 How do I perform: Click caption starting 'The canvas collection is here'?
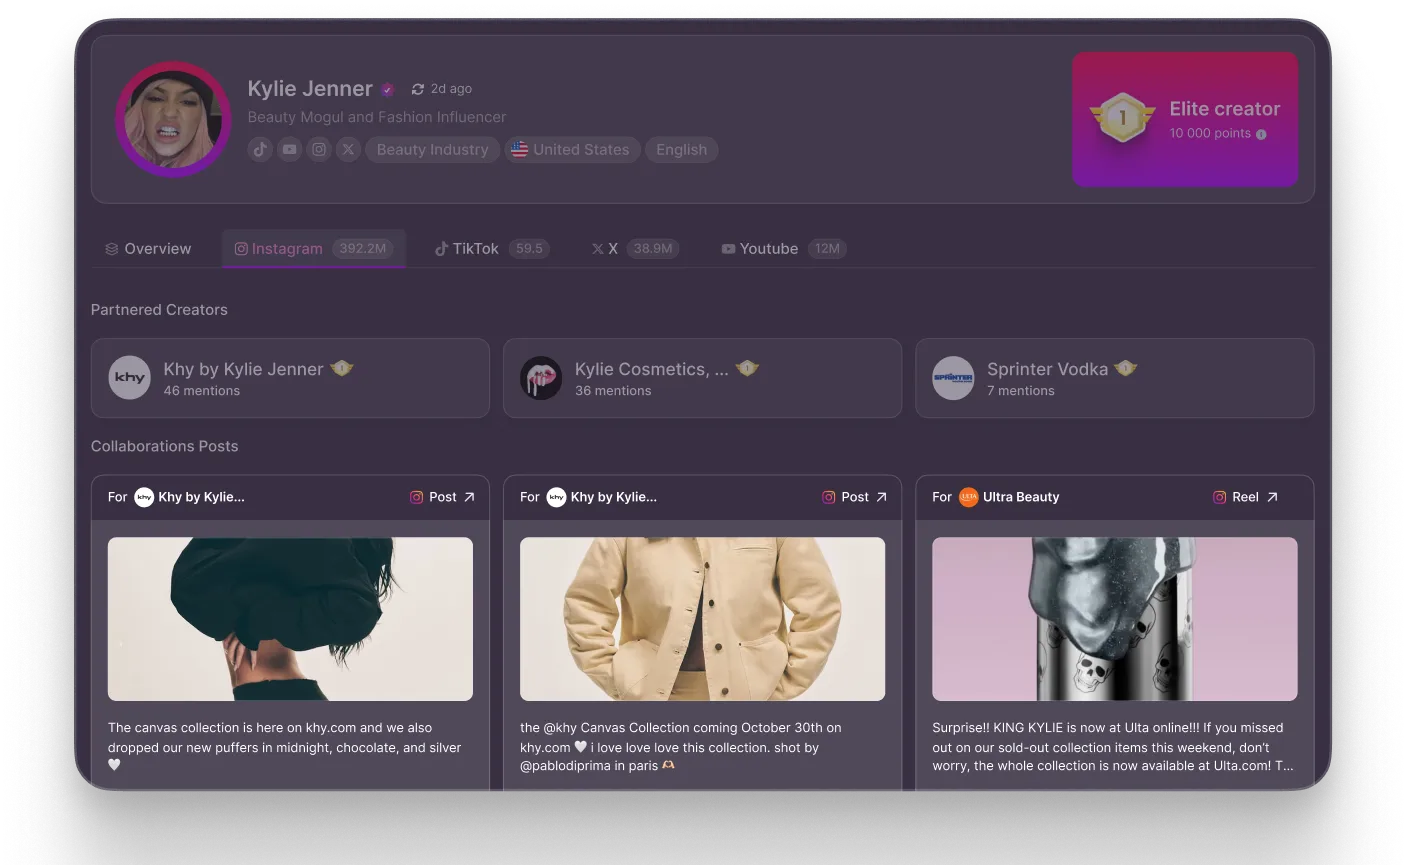(285, 746)
